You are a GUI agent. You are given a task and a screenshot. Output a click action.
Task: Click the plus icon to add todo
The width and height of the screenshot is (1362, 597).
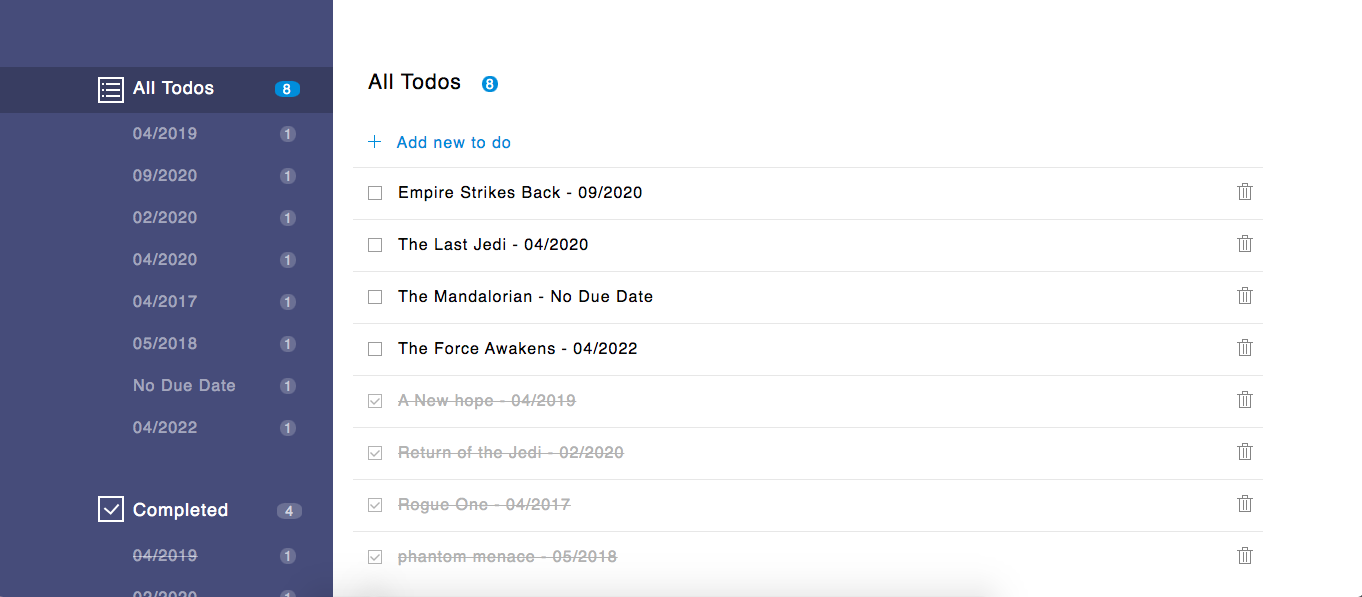pos(375,142)
